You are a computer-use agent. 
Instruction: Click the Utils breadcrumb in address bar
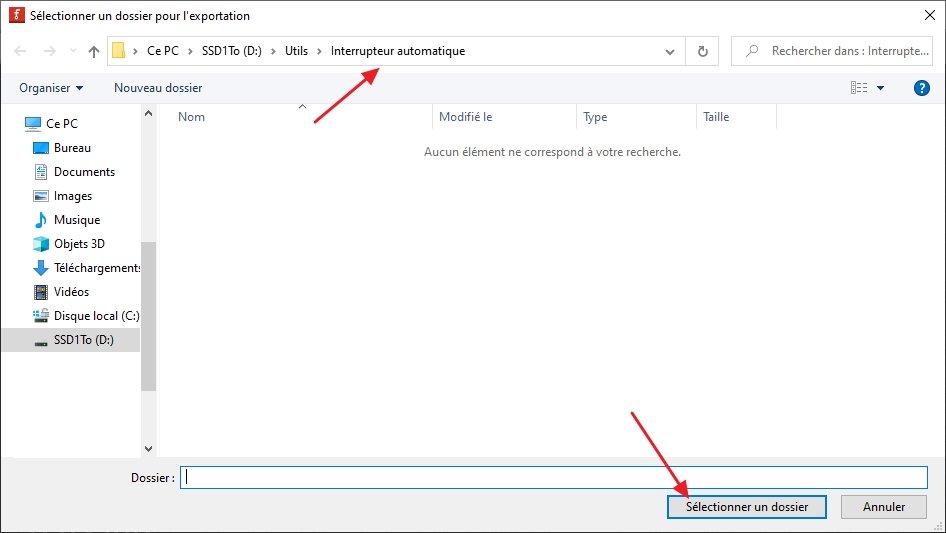pyautogui.click(x=296, y=51)
